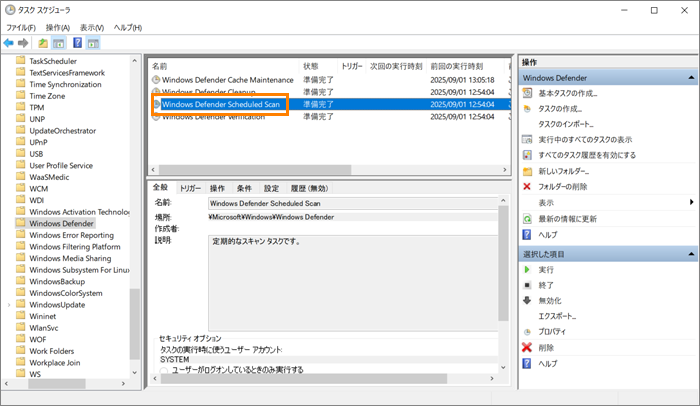Click the Forward arrow toolbar icon
The image size is (700, 406).
pos(23,43)
